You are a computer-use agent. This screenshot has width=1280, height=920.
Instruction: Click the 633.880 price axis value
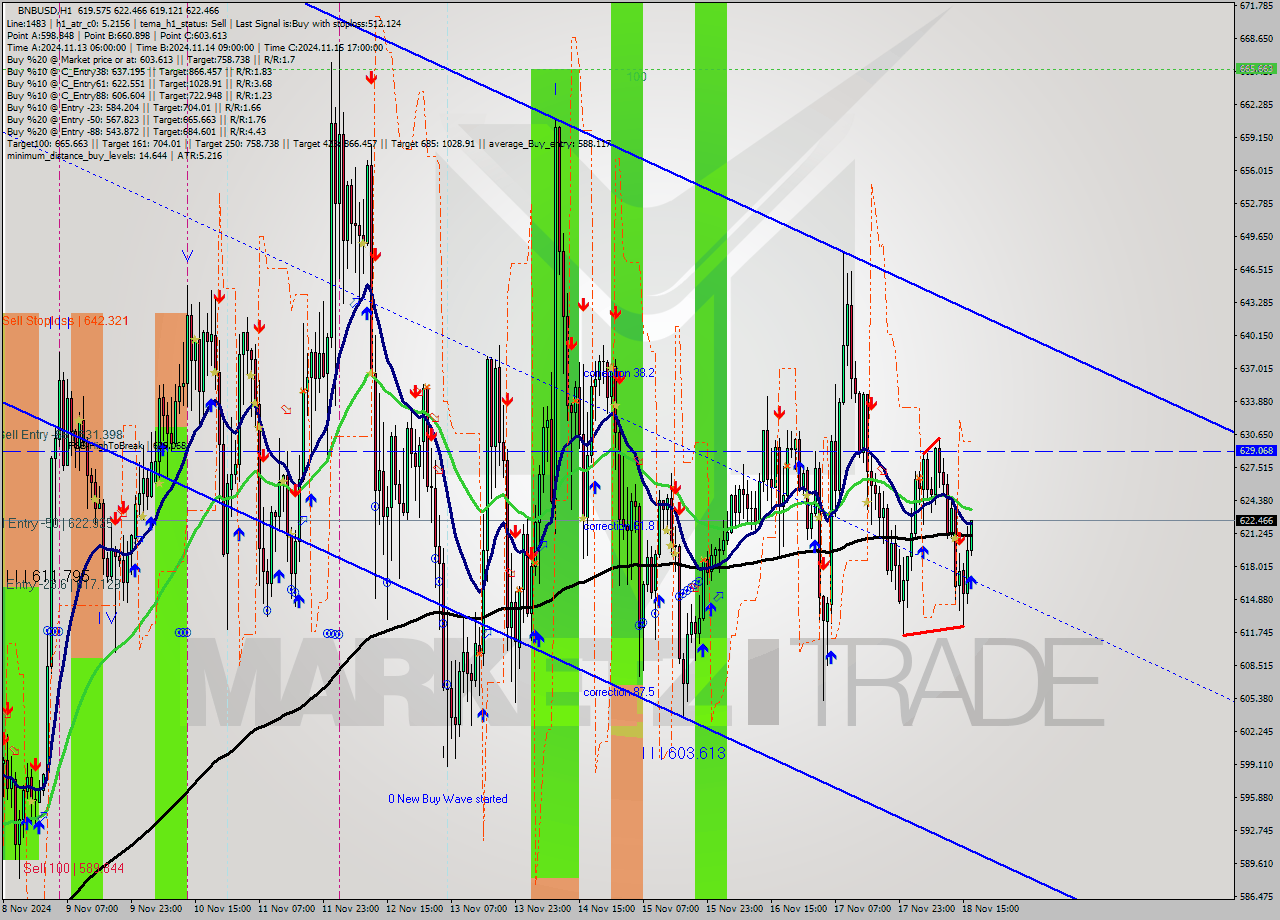1256,401
